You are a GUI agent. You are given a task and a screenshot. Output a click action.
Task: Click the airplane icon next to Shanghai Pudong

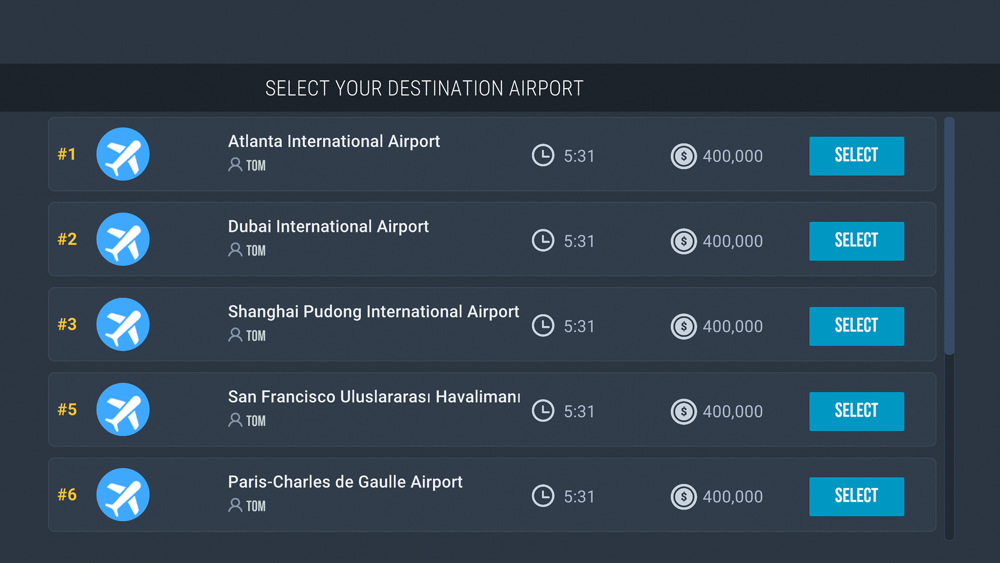click(x=123, y=325)
